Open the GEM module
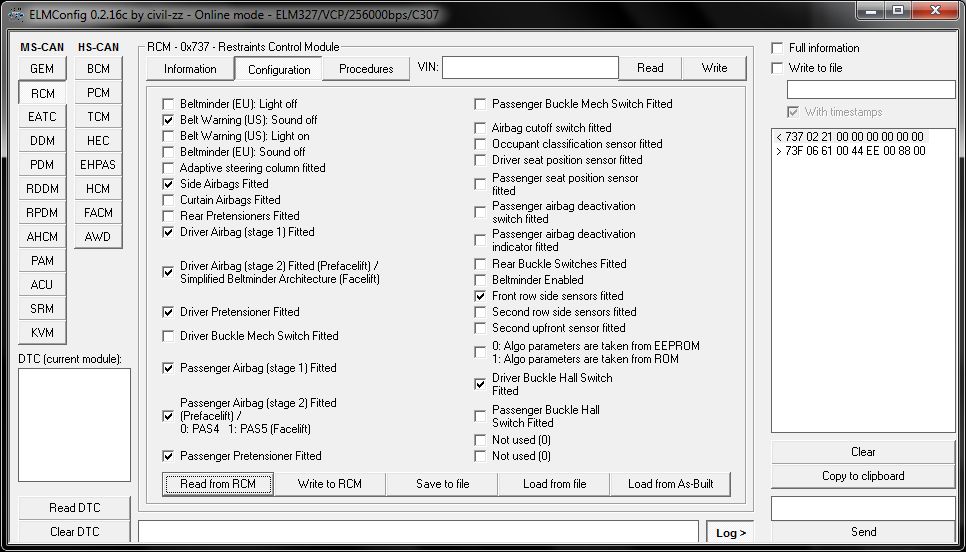 [42, 69]
